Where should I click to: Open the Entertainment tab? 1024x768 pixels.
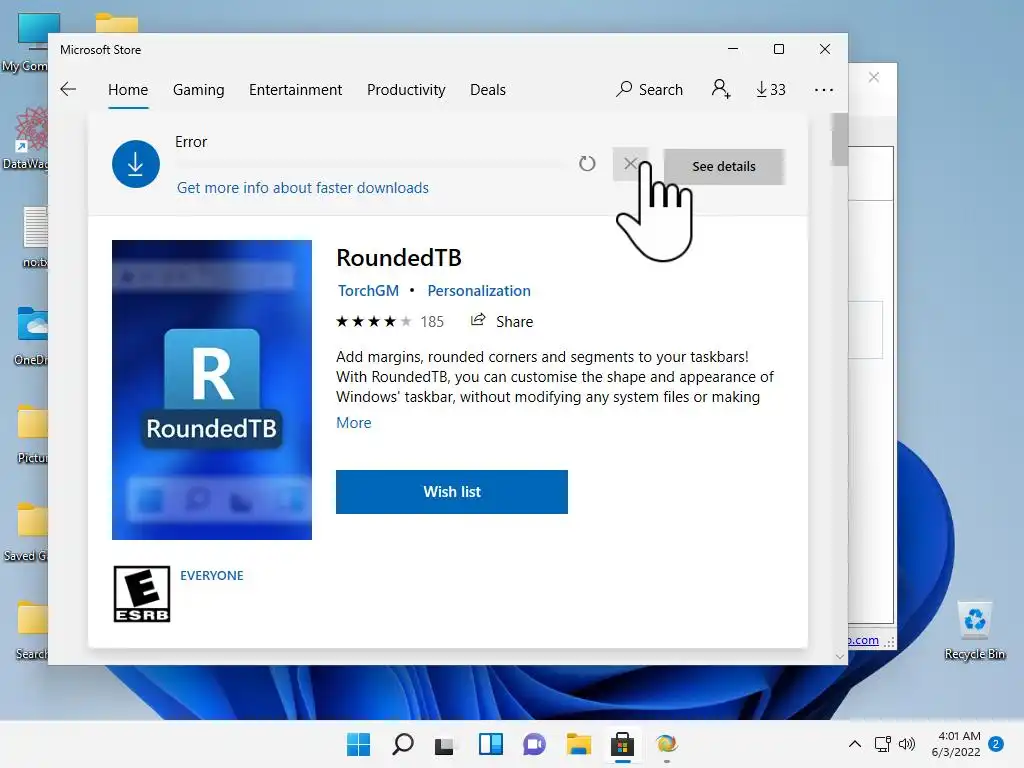coord(295,89)
